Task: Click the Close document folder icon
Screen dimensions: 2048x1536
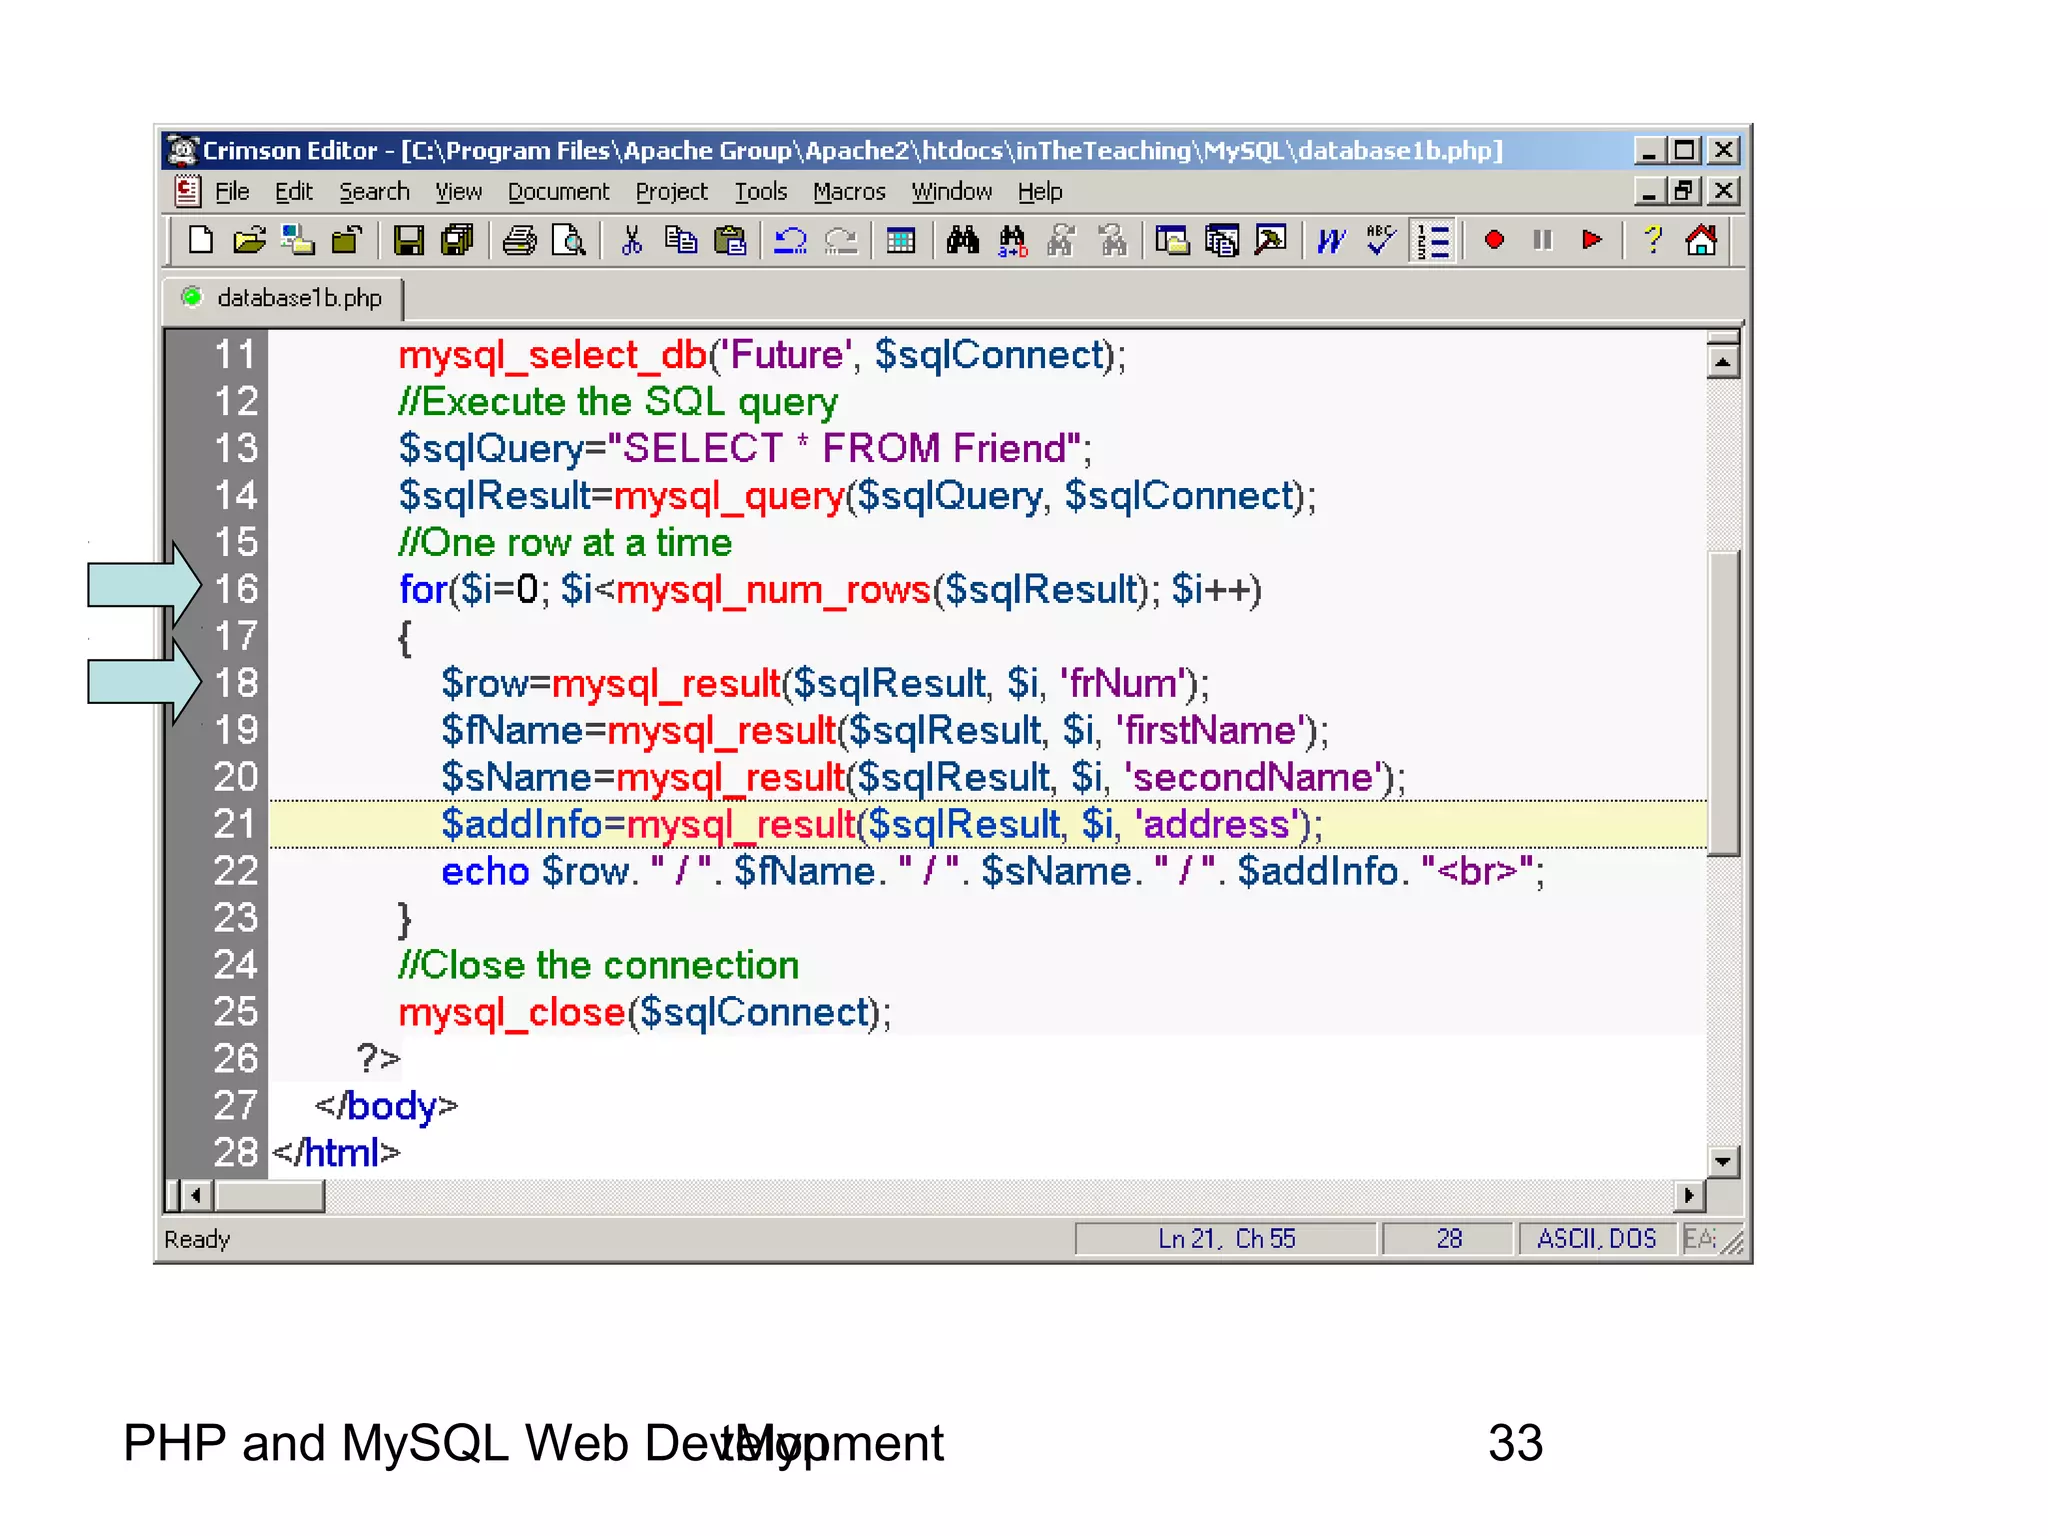Action: tap(346, 241)
